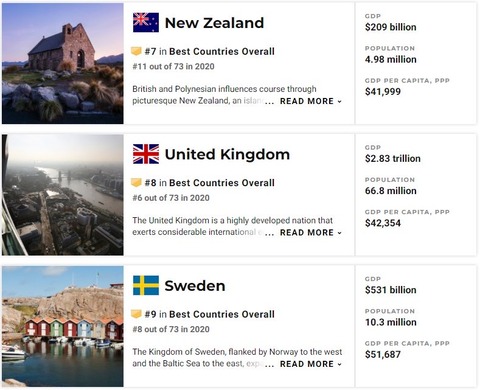
Task: Click New Zealand's $209 billion GDP value
Action: pyautogui.click(x=391, y=27)
